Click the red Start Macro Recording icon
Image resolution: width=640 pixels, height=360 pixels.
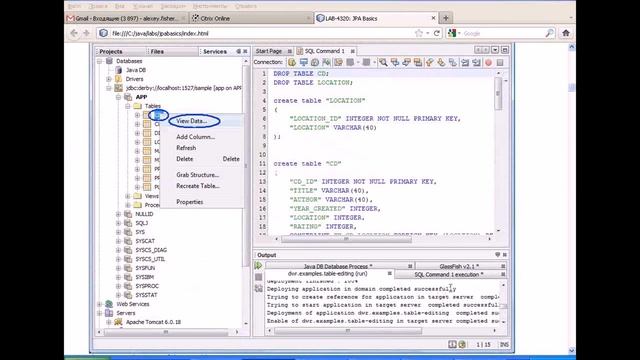[x=488, y=62]
